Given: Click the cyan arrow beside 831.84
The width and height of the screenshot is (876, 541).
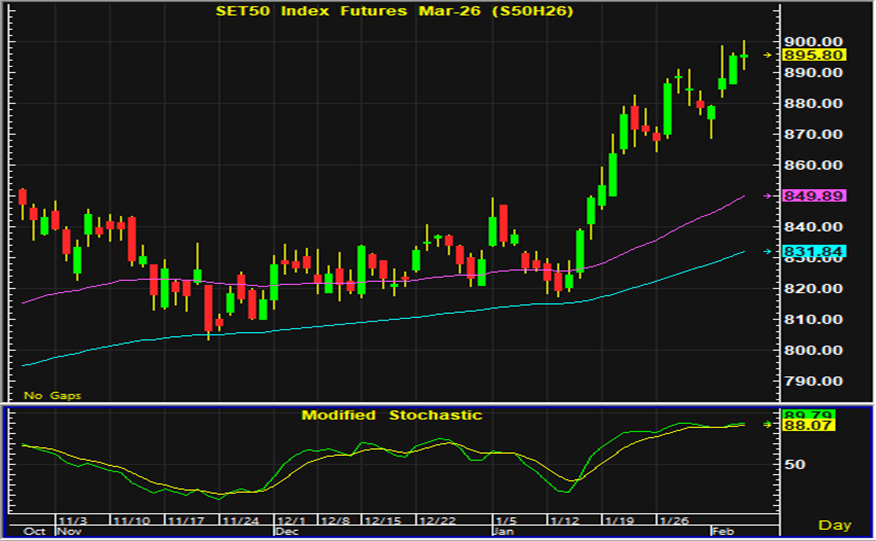Looking at the screenshot, I should (x=767, y=251).
